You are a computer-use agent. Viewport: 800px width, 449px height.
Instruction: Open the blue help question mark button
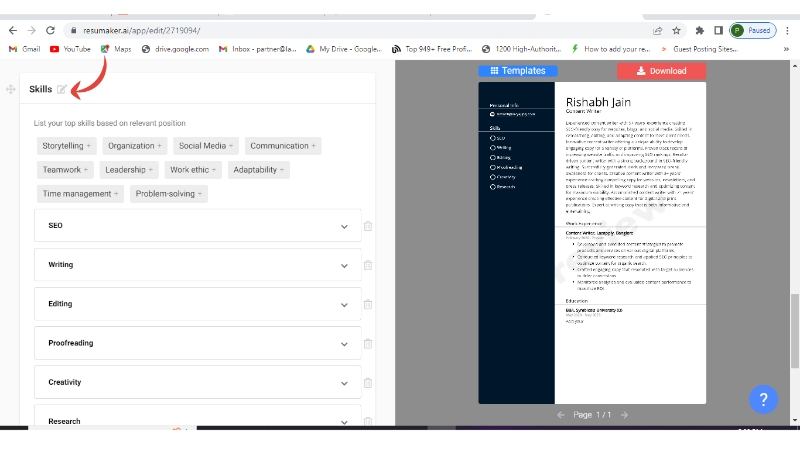[763, 400]
